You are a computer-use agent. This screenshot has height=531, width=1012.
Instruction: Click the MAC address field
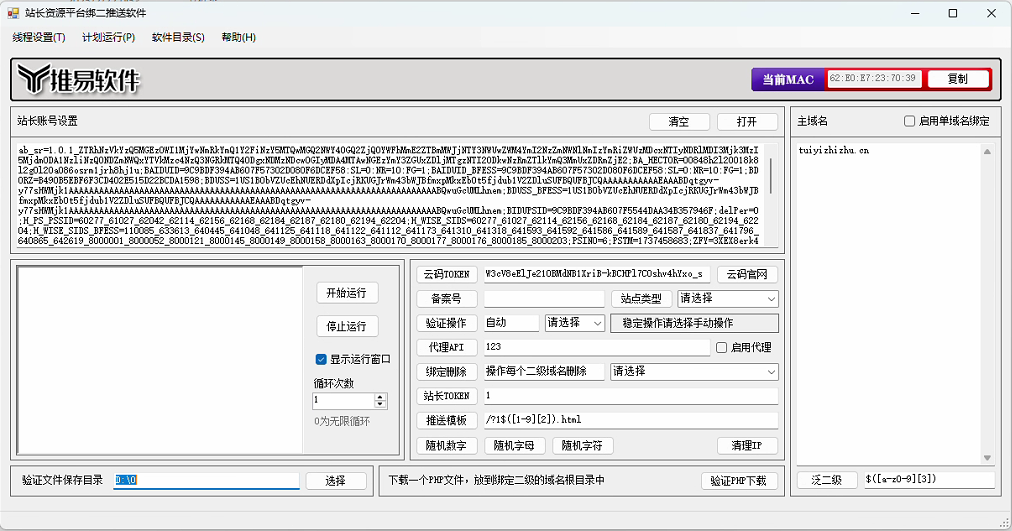874,78
